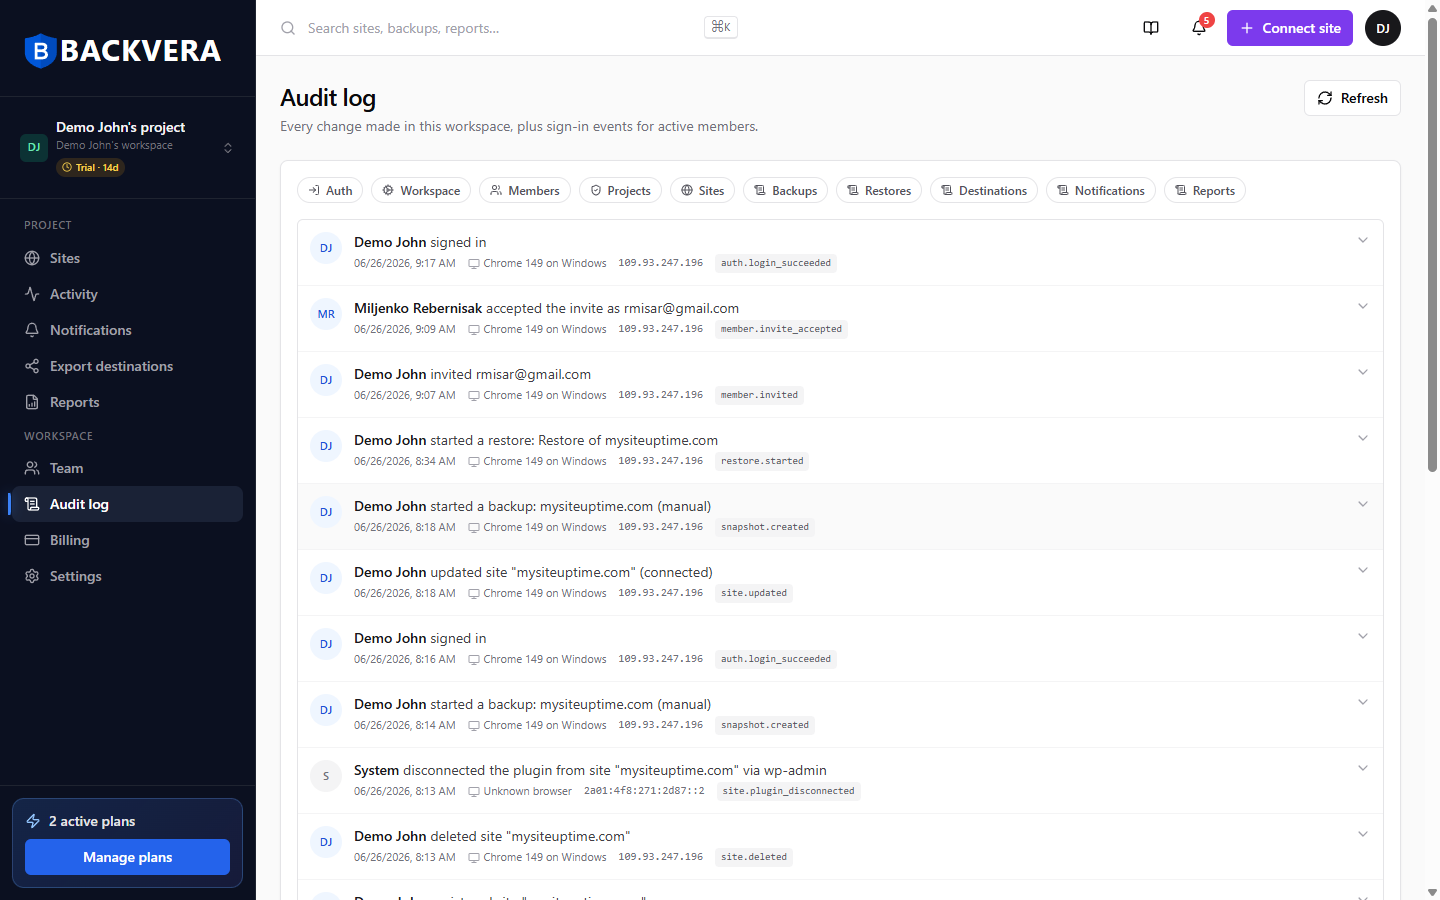Click the Export destinations share icon
Image resolution: width=1440 pixels, height=900 pixels.
pos(32,366)
